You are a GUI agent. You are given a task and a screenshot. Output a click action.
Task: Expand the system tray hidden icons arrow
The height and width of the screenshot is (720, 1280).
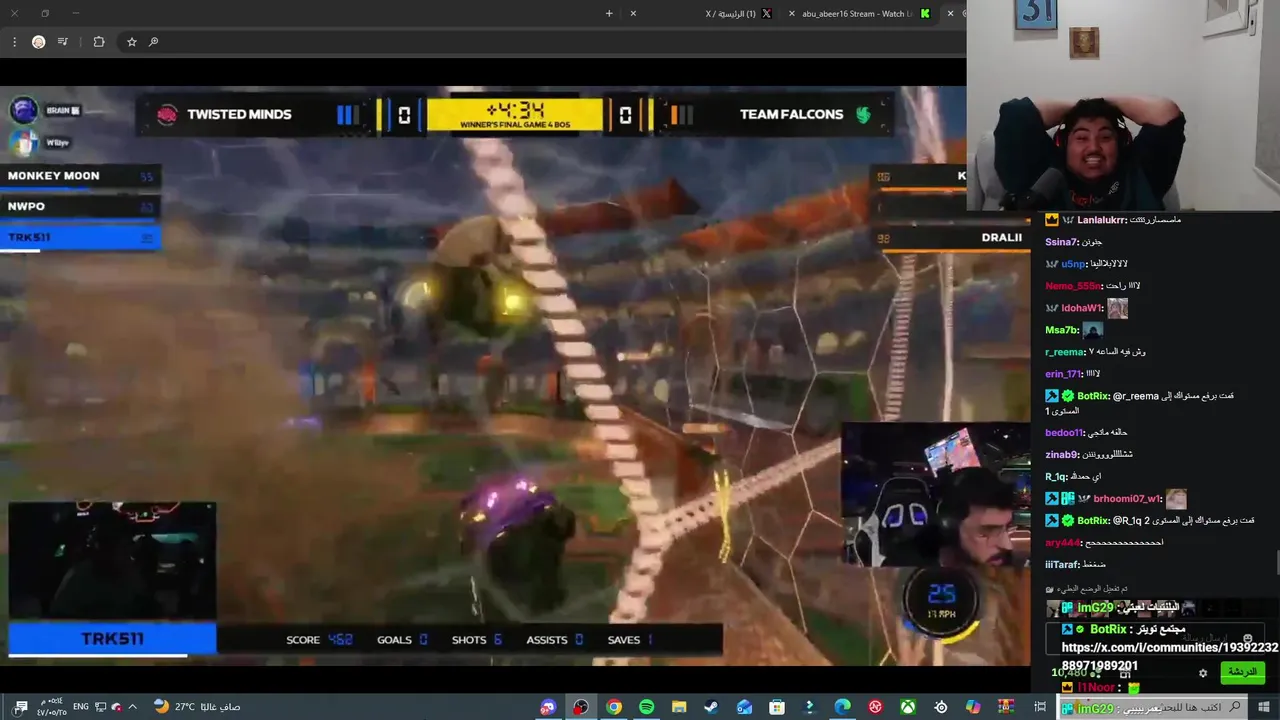132,707
